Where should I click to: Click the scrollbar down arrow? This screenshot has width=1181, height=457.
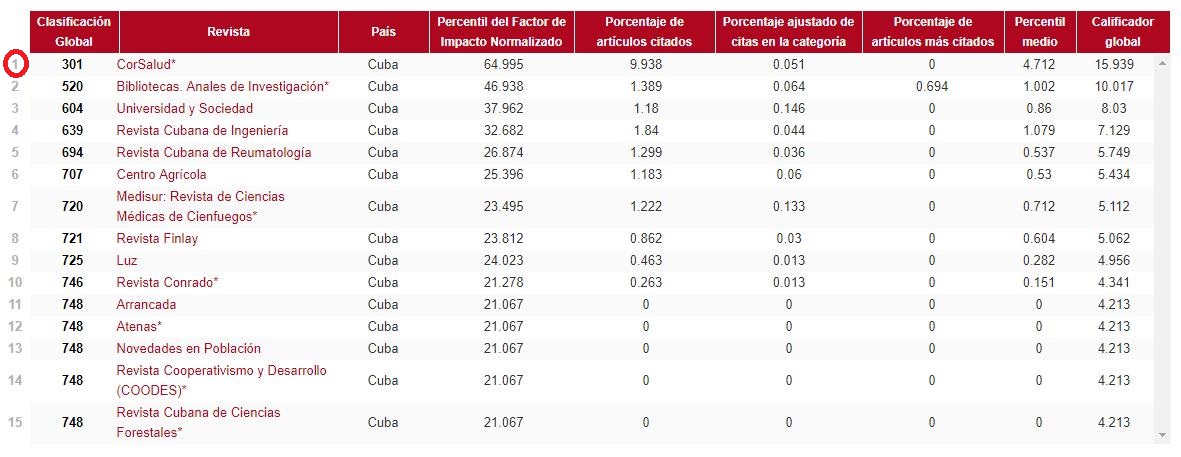1162,435
